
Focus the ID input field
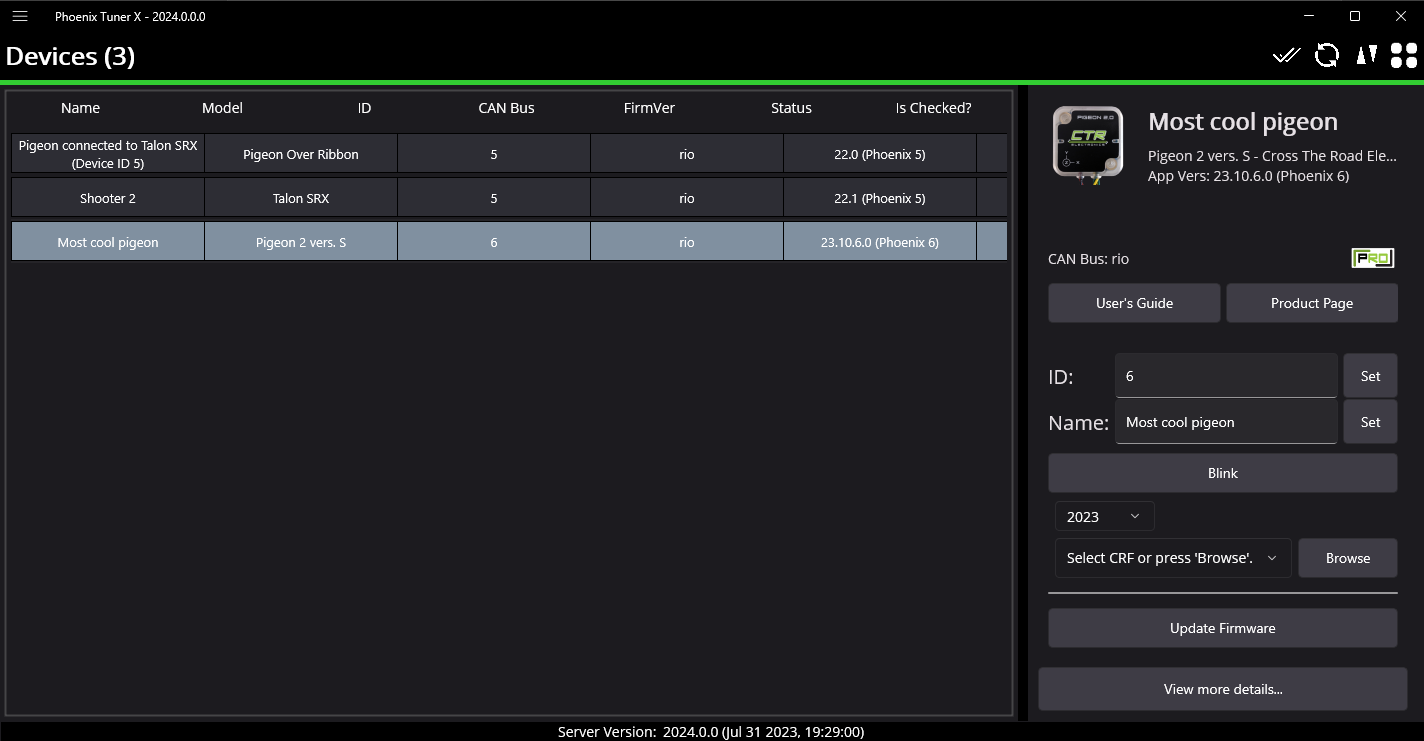click(x=1226, y=376)
